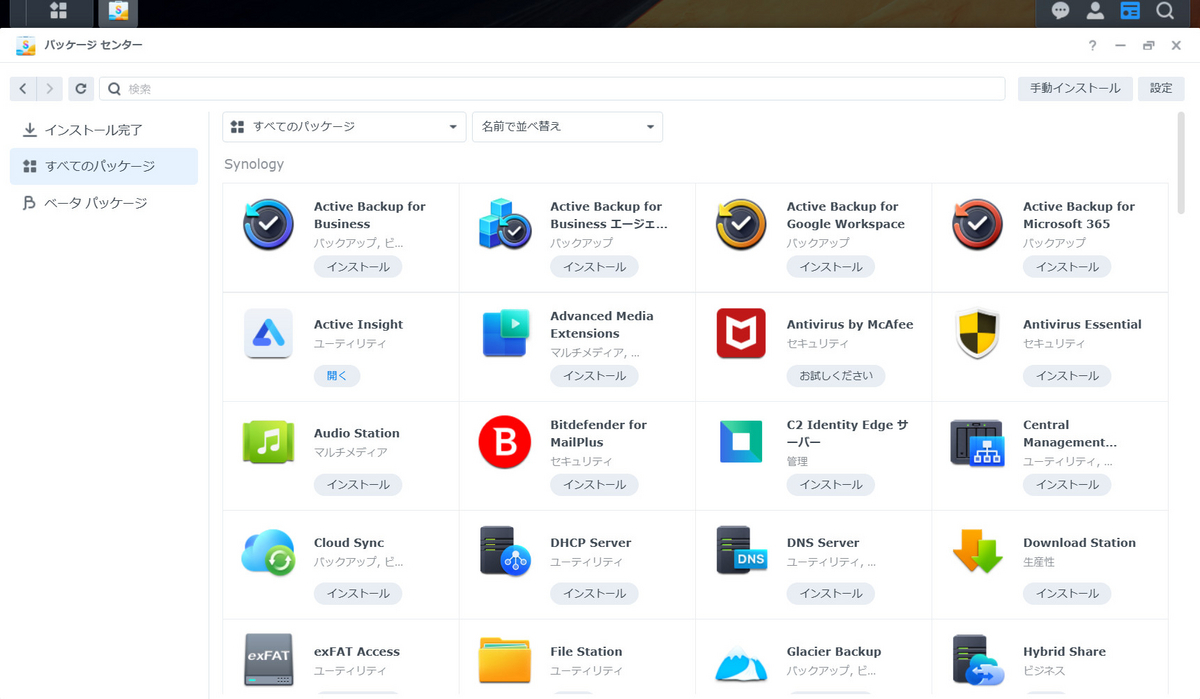1200x699 pixels.
Task: Open the 設定 button
Action: (1161, 89)
